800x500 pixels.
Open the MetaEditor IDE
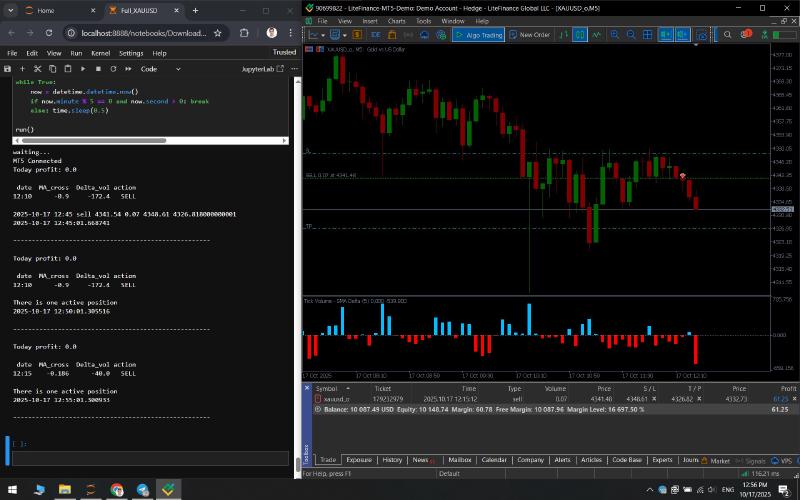(376, 35)
